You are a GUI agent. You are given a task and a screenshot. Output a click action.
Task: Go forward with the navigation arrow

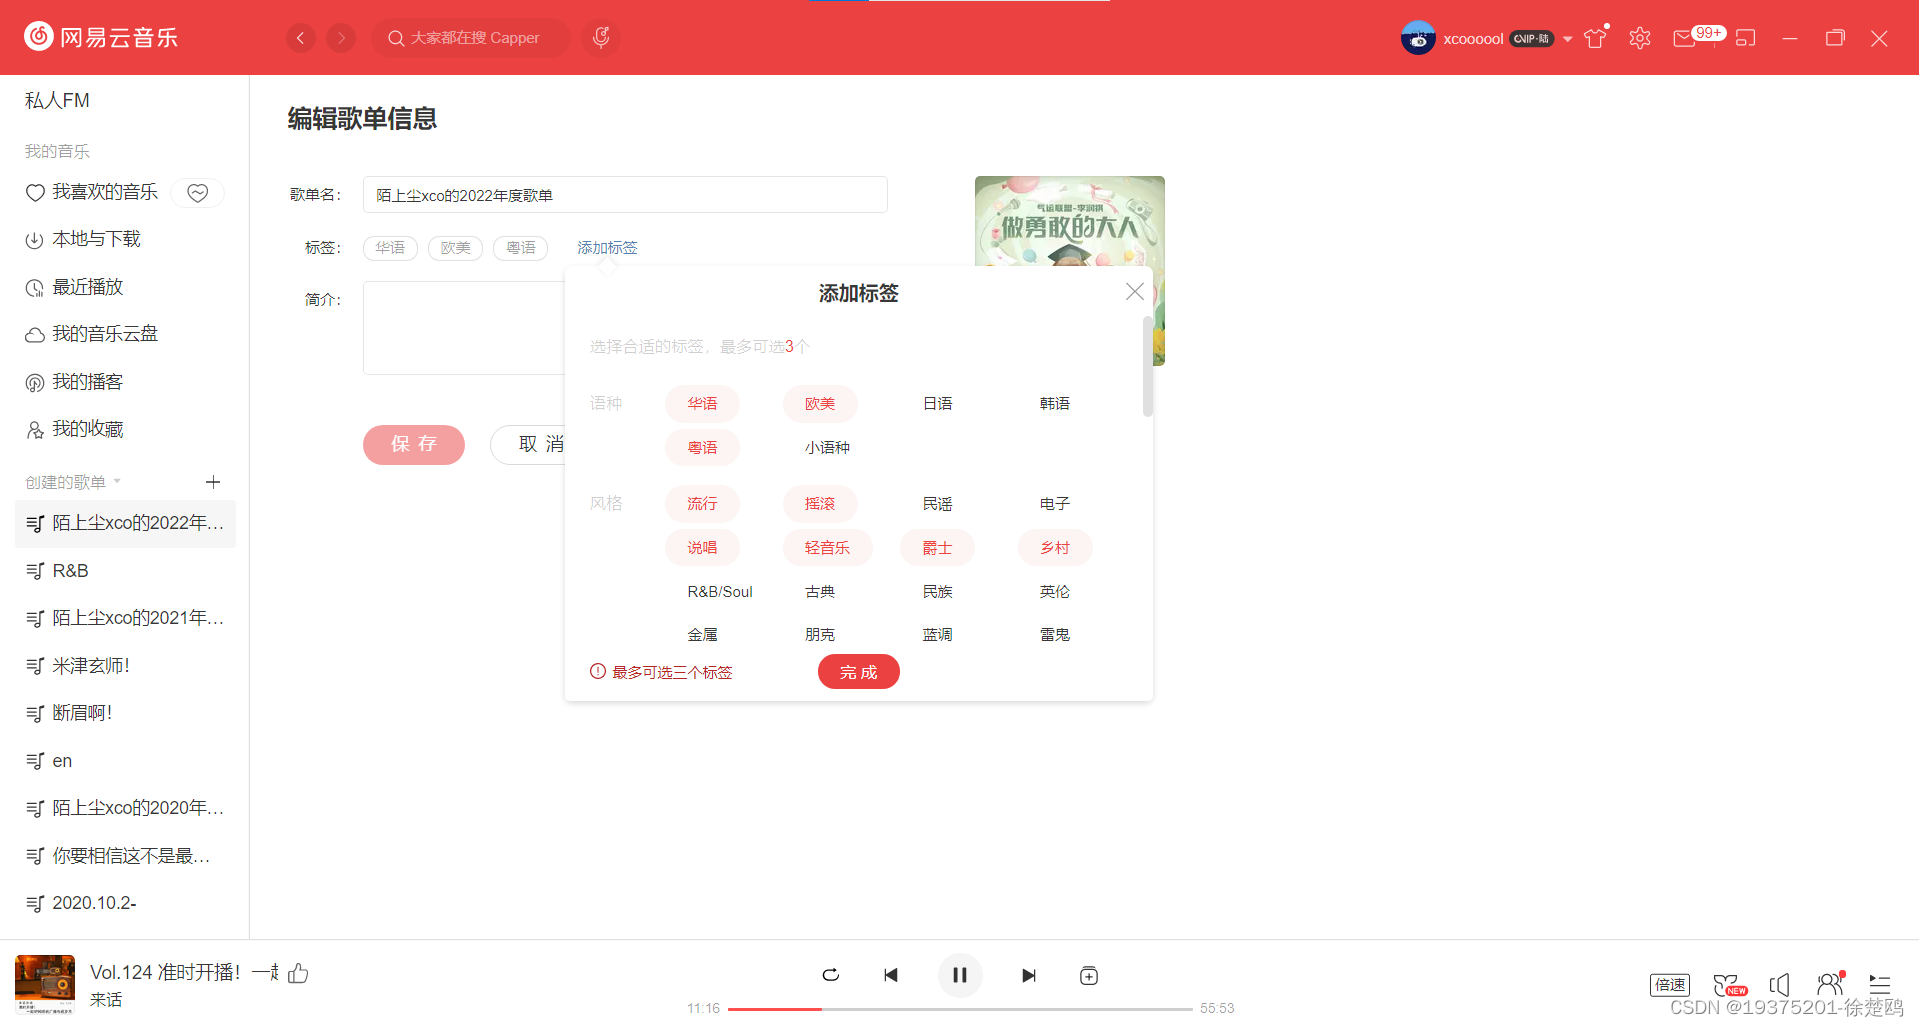(341, 38)
